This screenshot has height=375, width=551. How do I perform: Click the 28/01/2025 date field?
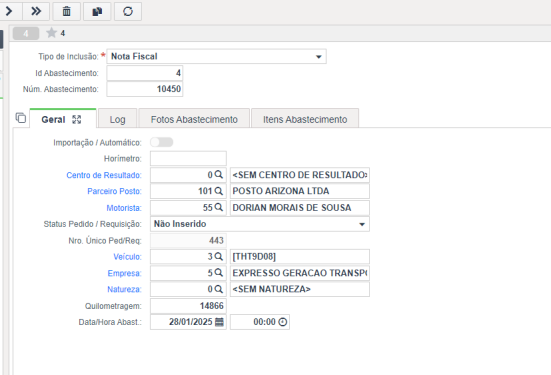tap(188, 322)
